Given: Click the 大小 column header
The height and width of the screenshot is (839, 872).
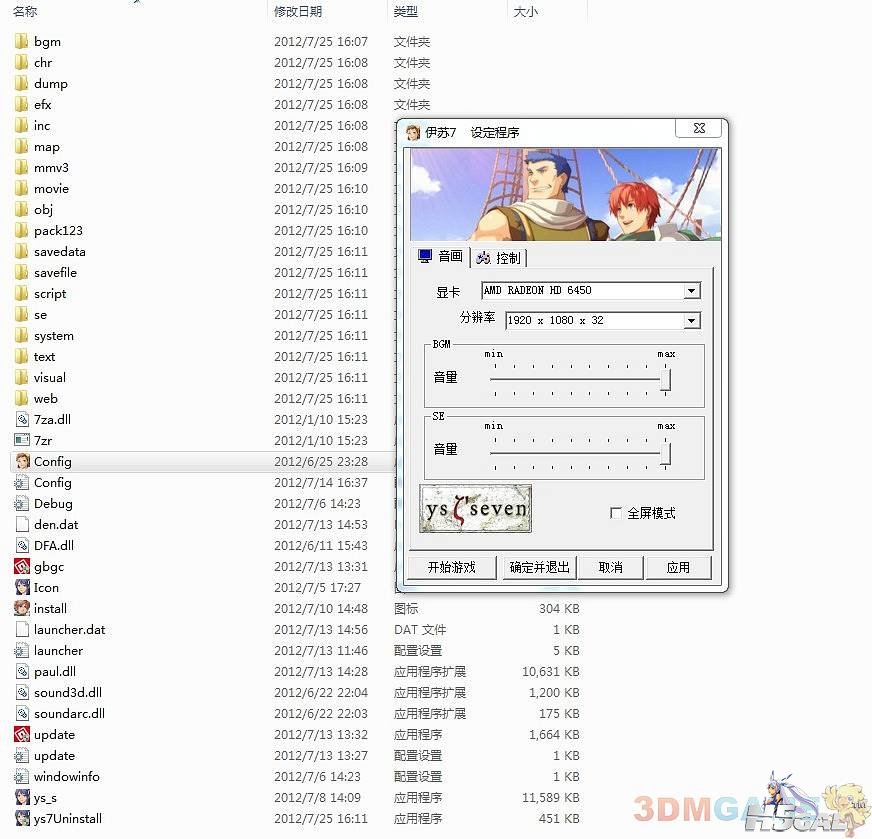Looking at the screenshot, I should tap(526, 11).
